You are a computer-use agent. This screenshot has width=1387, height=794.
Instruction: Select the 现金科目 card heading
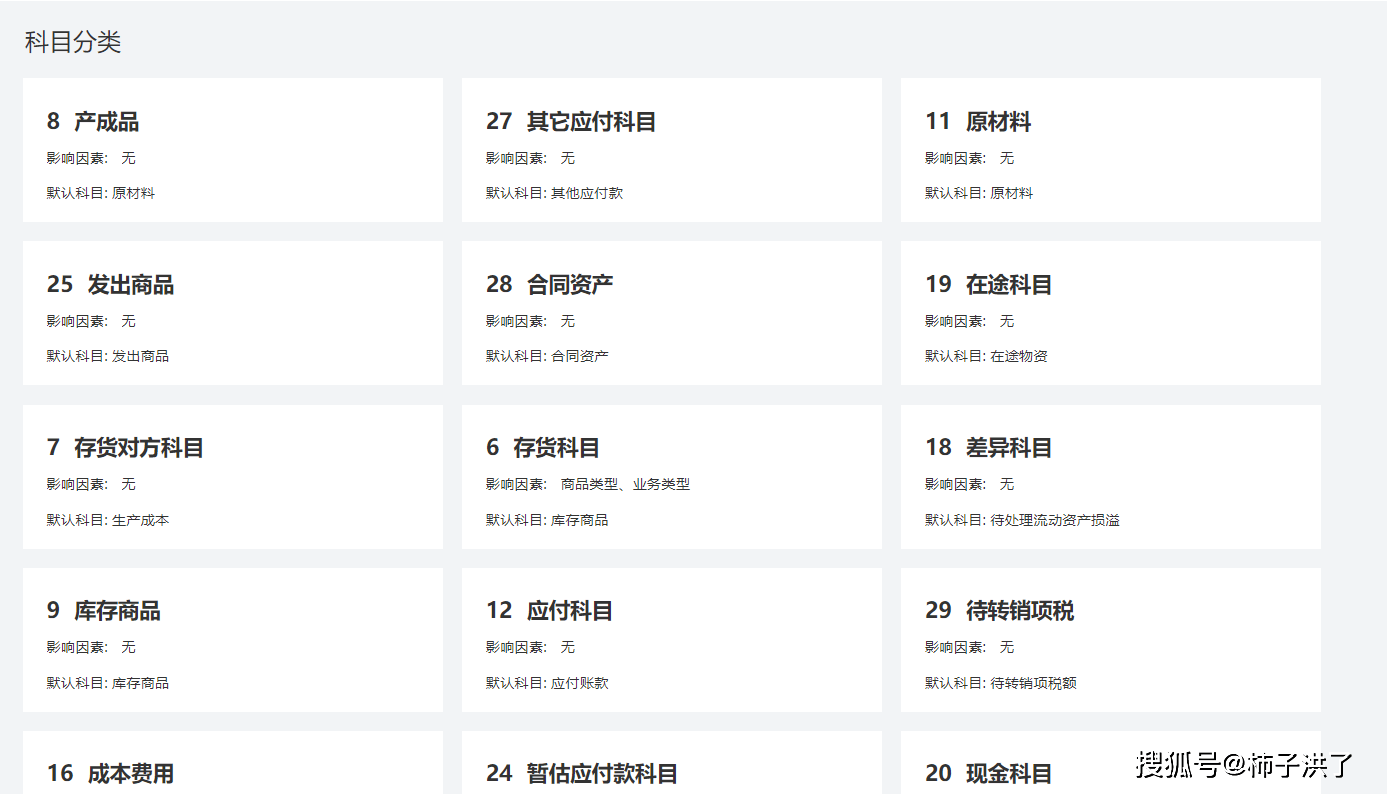(x=1008, y=773)
